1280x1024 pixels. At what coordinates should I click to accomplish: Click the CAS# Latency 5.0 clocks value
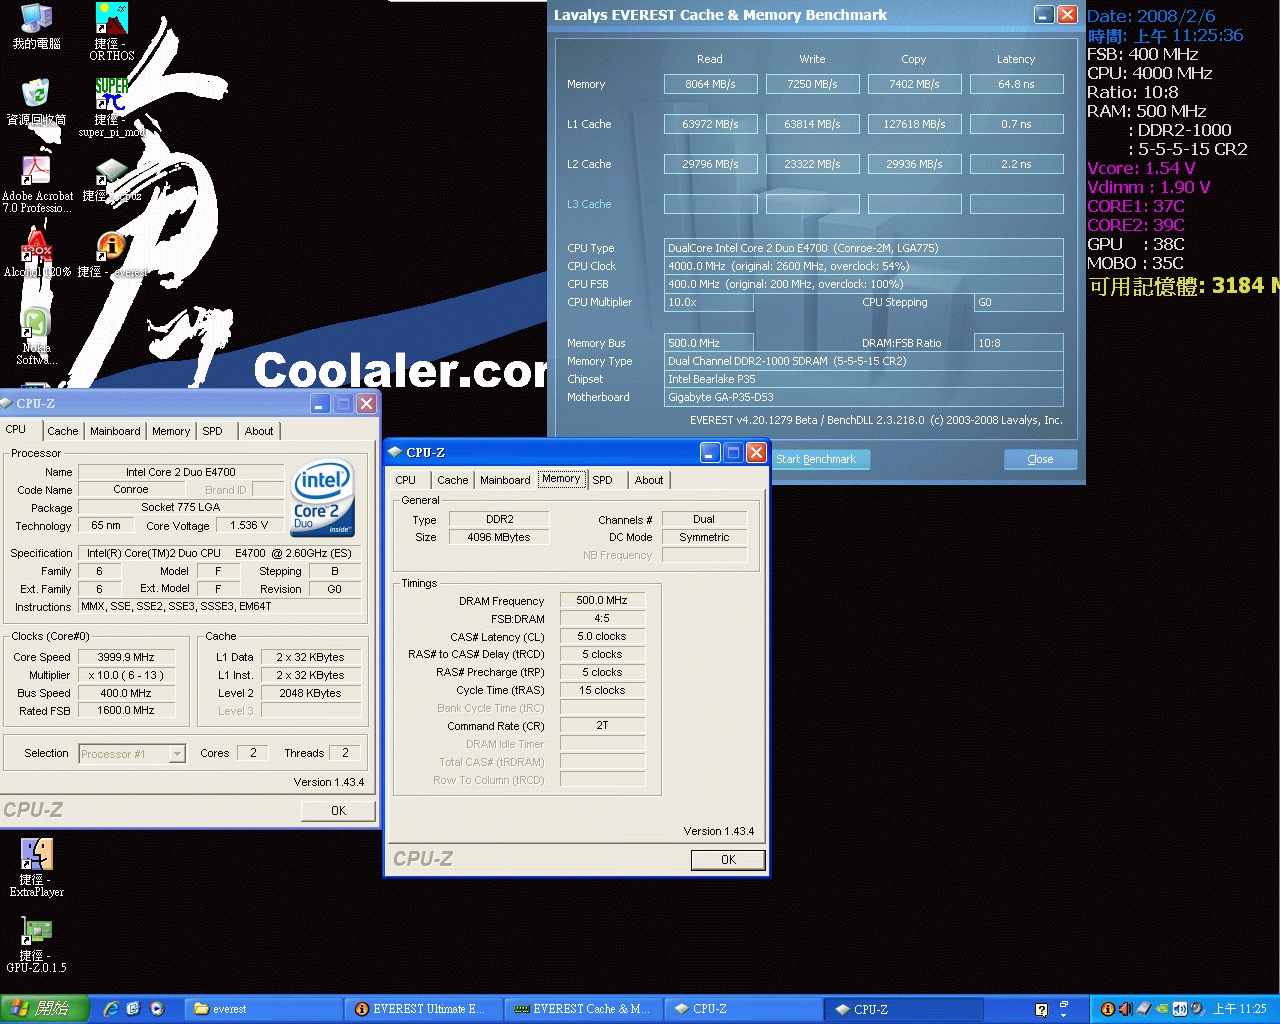point(602,636)
